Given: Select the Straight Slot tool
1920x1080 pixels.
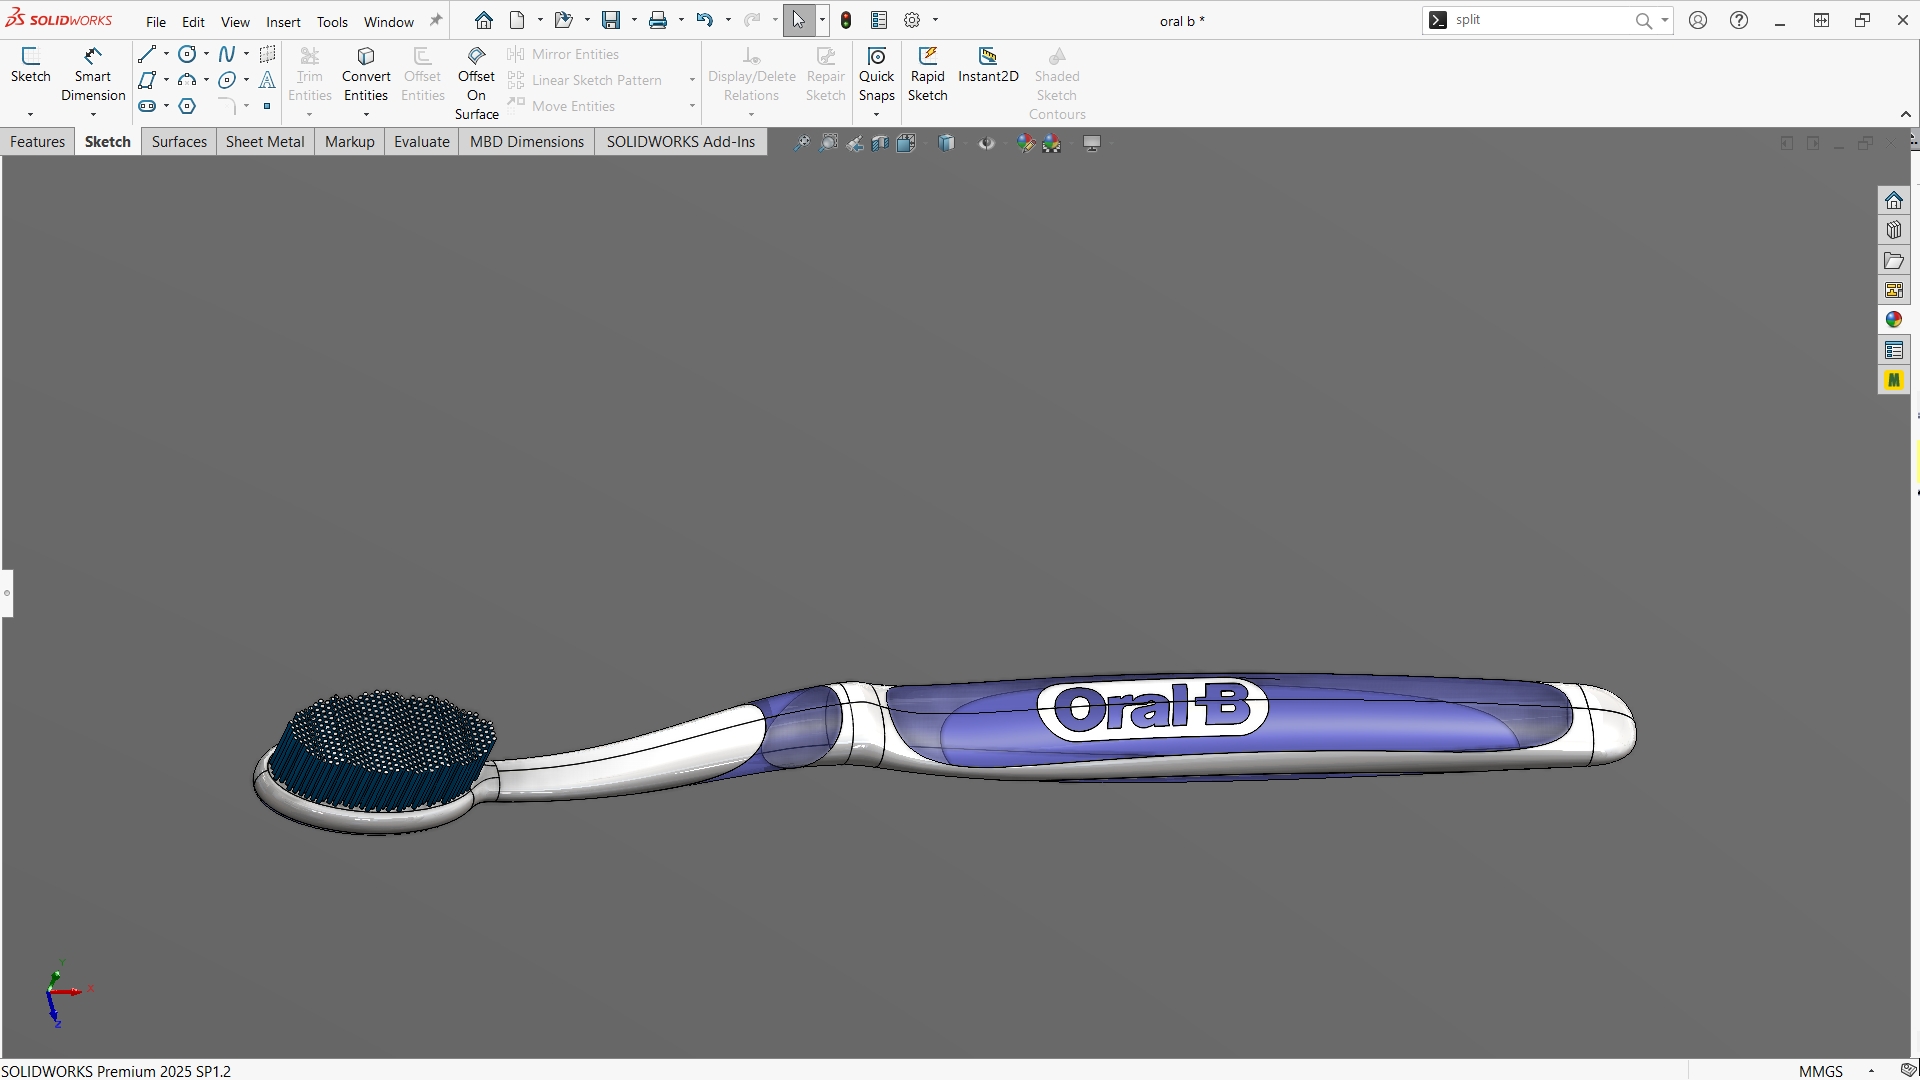Looking at the screenshot, I should coord(147,106).
